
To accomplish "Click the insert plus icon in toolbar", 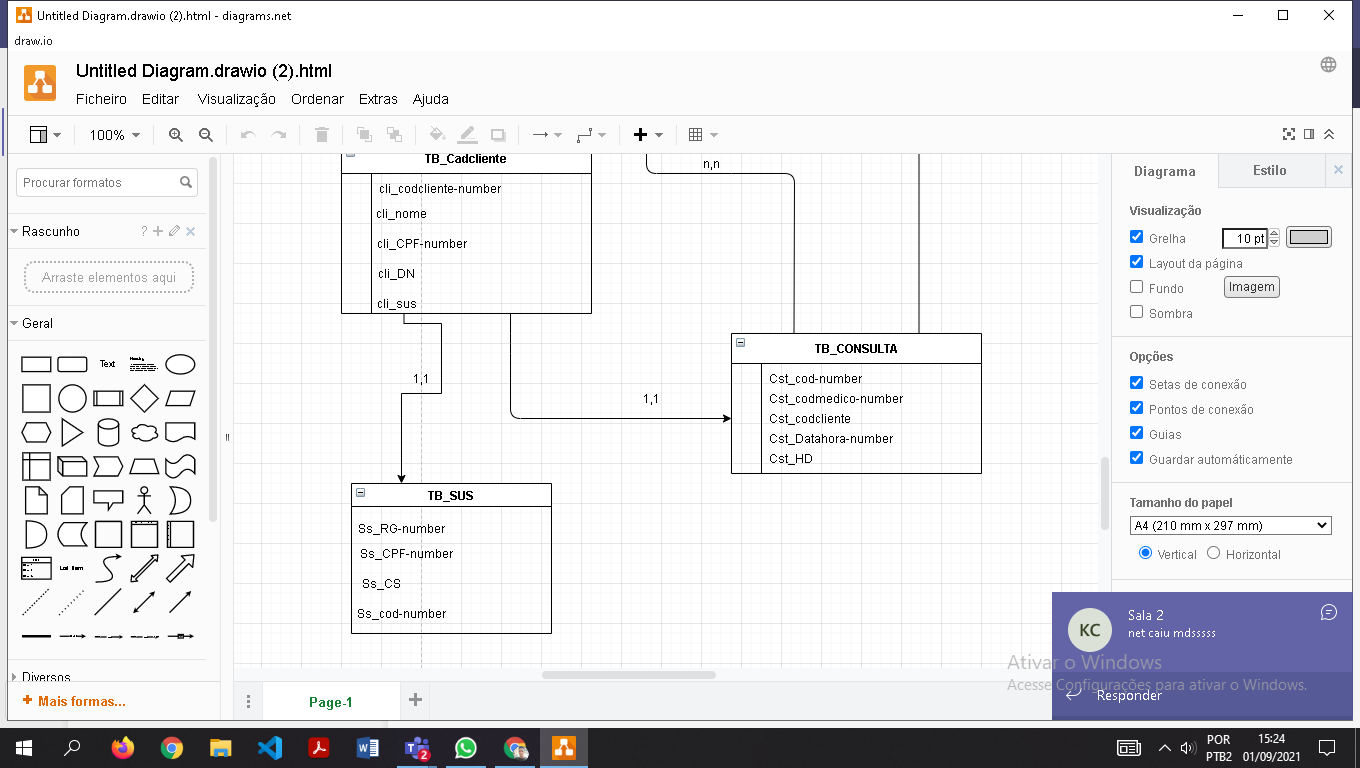I will tap(641, 135).
